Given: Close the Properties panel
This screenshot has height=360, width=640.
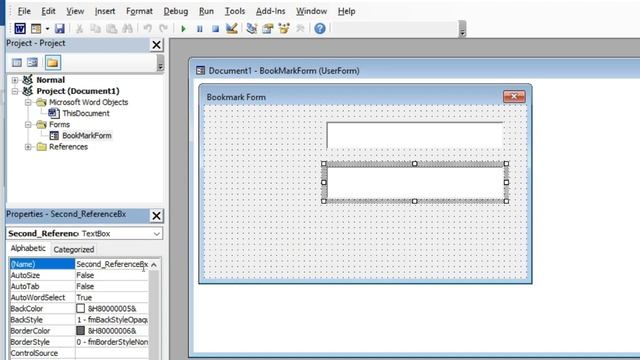Looking at the screenshot, I should coord(156,216).
